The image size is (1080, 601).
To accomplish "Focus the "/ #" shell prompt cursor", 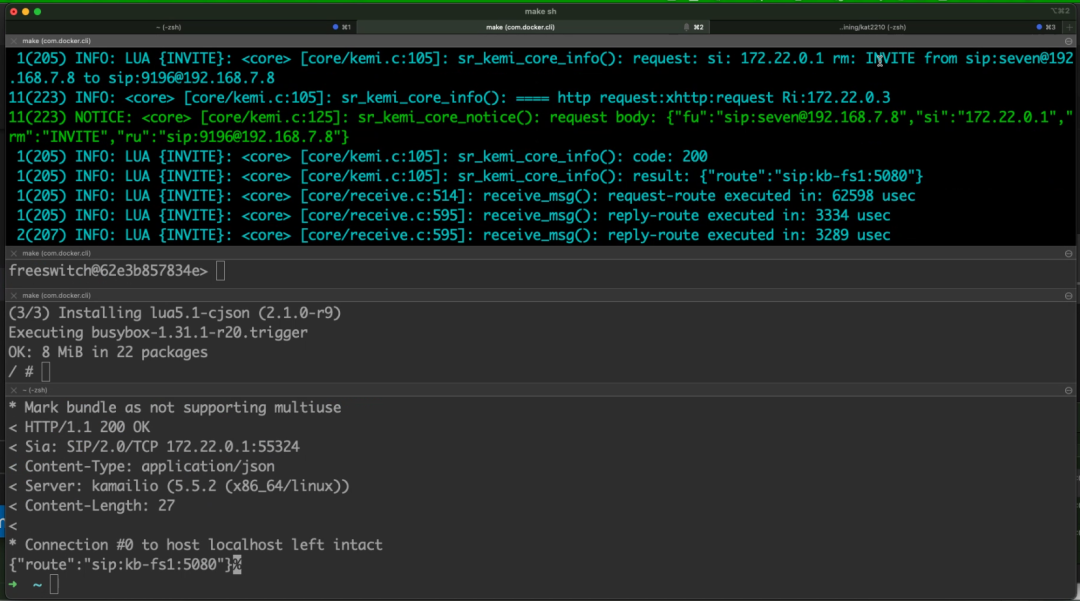I will coord(46,371).
